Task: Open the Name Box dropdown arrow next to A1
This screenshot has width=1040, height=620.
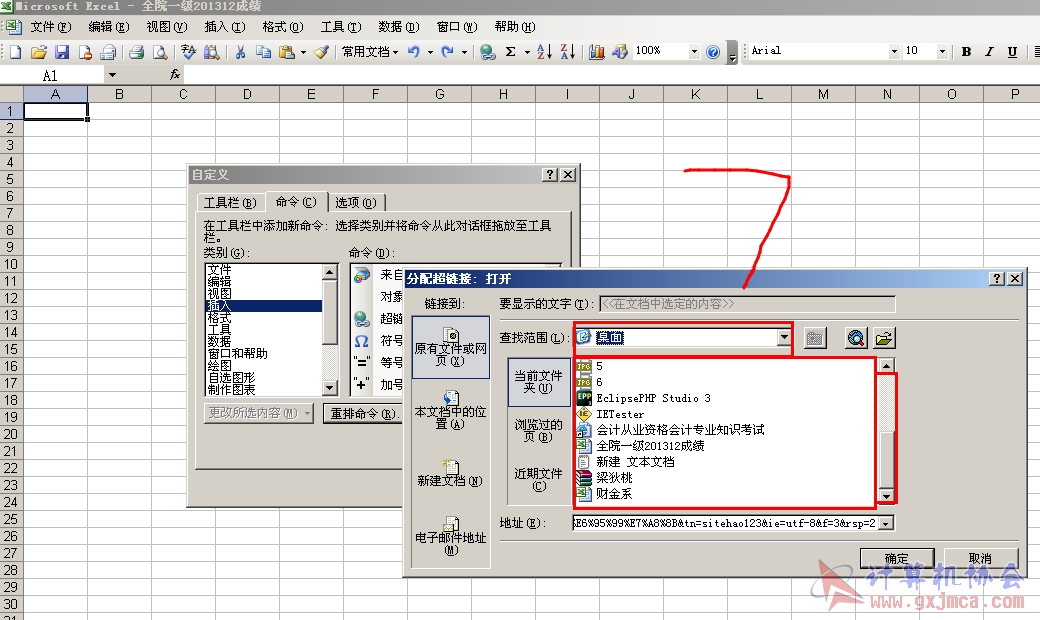Action: coord(112,75)
